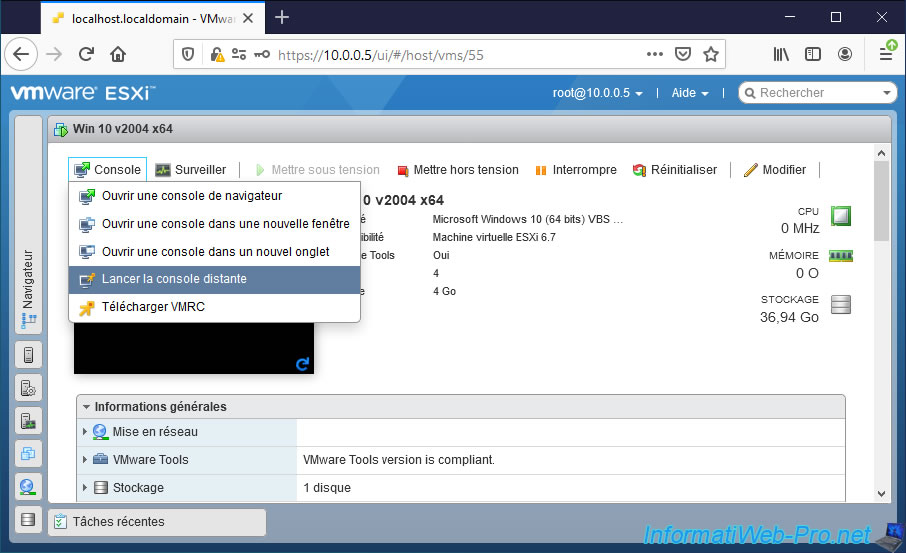Viewport: 906px width, 553px height.
Task: Open a new browser tab
Action: [x=282, y=17]
